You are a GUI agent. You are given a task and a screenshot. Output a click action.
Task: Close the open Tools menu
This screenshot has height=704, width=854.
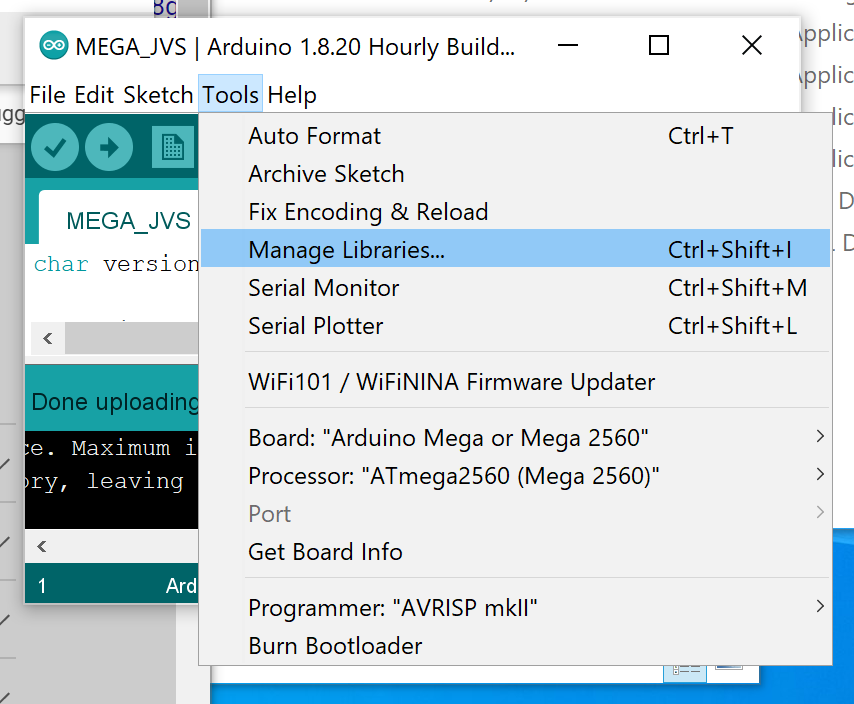pyautogui.click(x=230, y=95)
